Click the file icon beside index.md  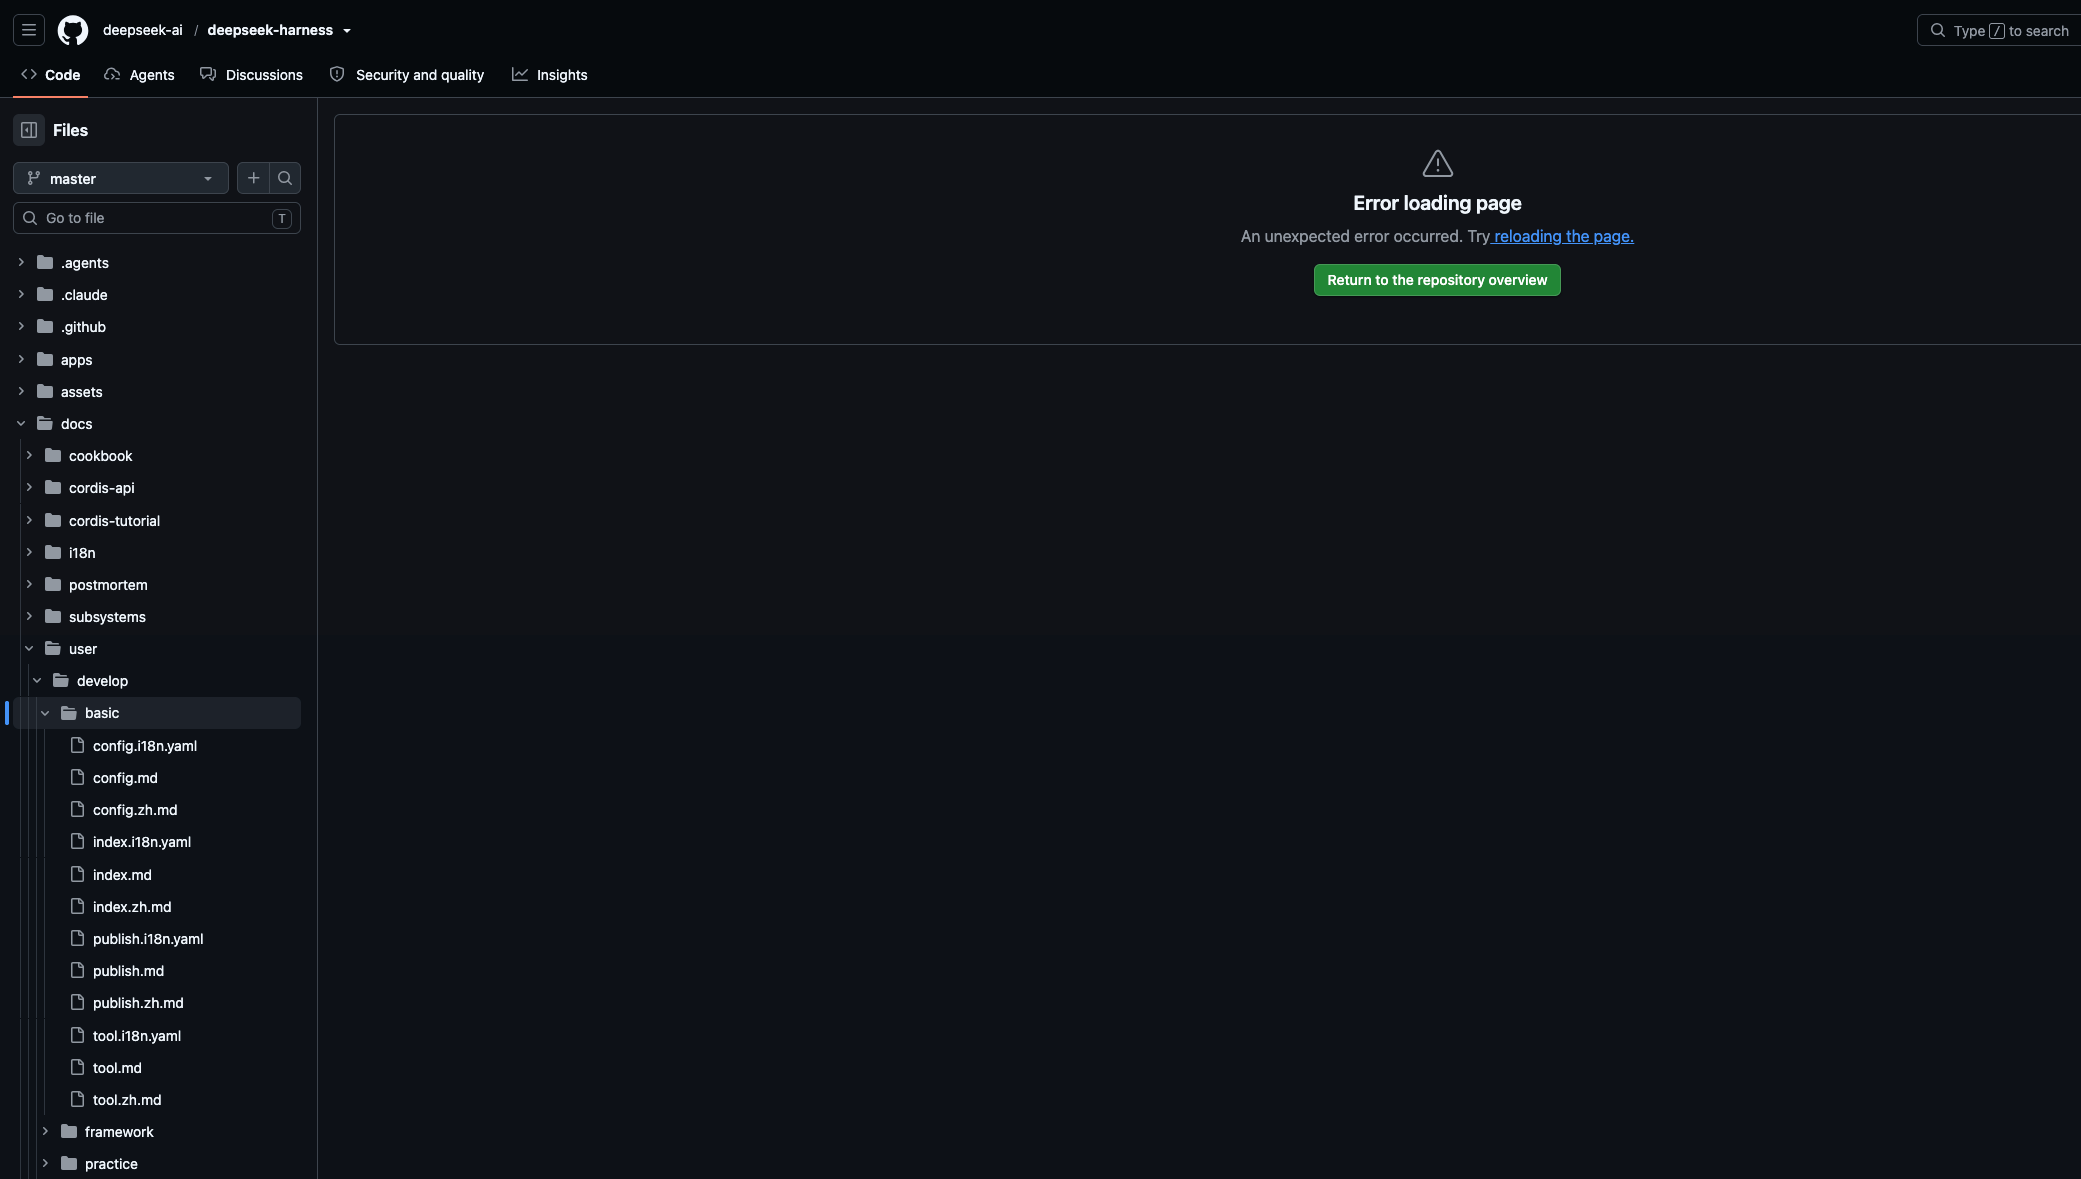click(77, 874)
